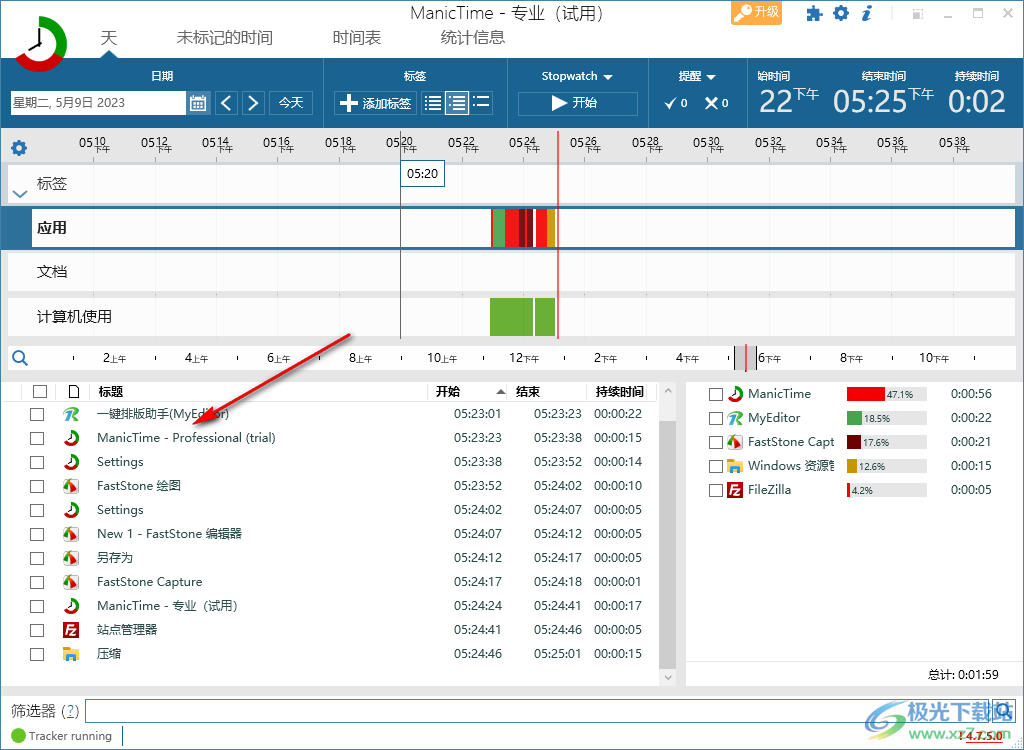The width and height of the screenshot is (1024, 750).
Task: Open the calendar date picker
Action: 198,103
